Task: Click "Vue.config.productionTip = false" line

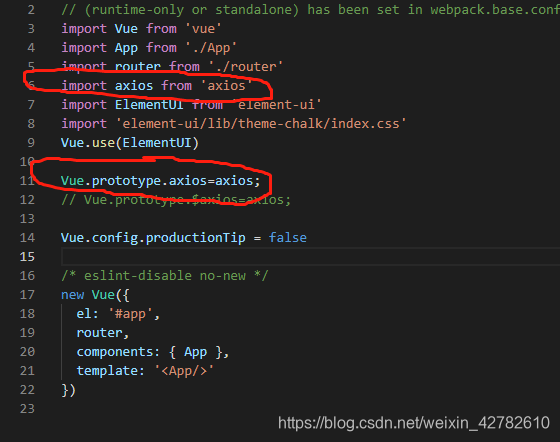Action: 184,238
